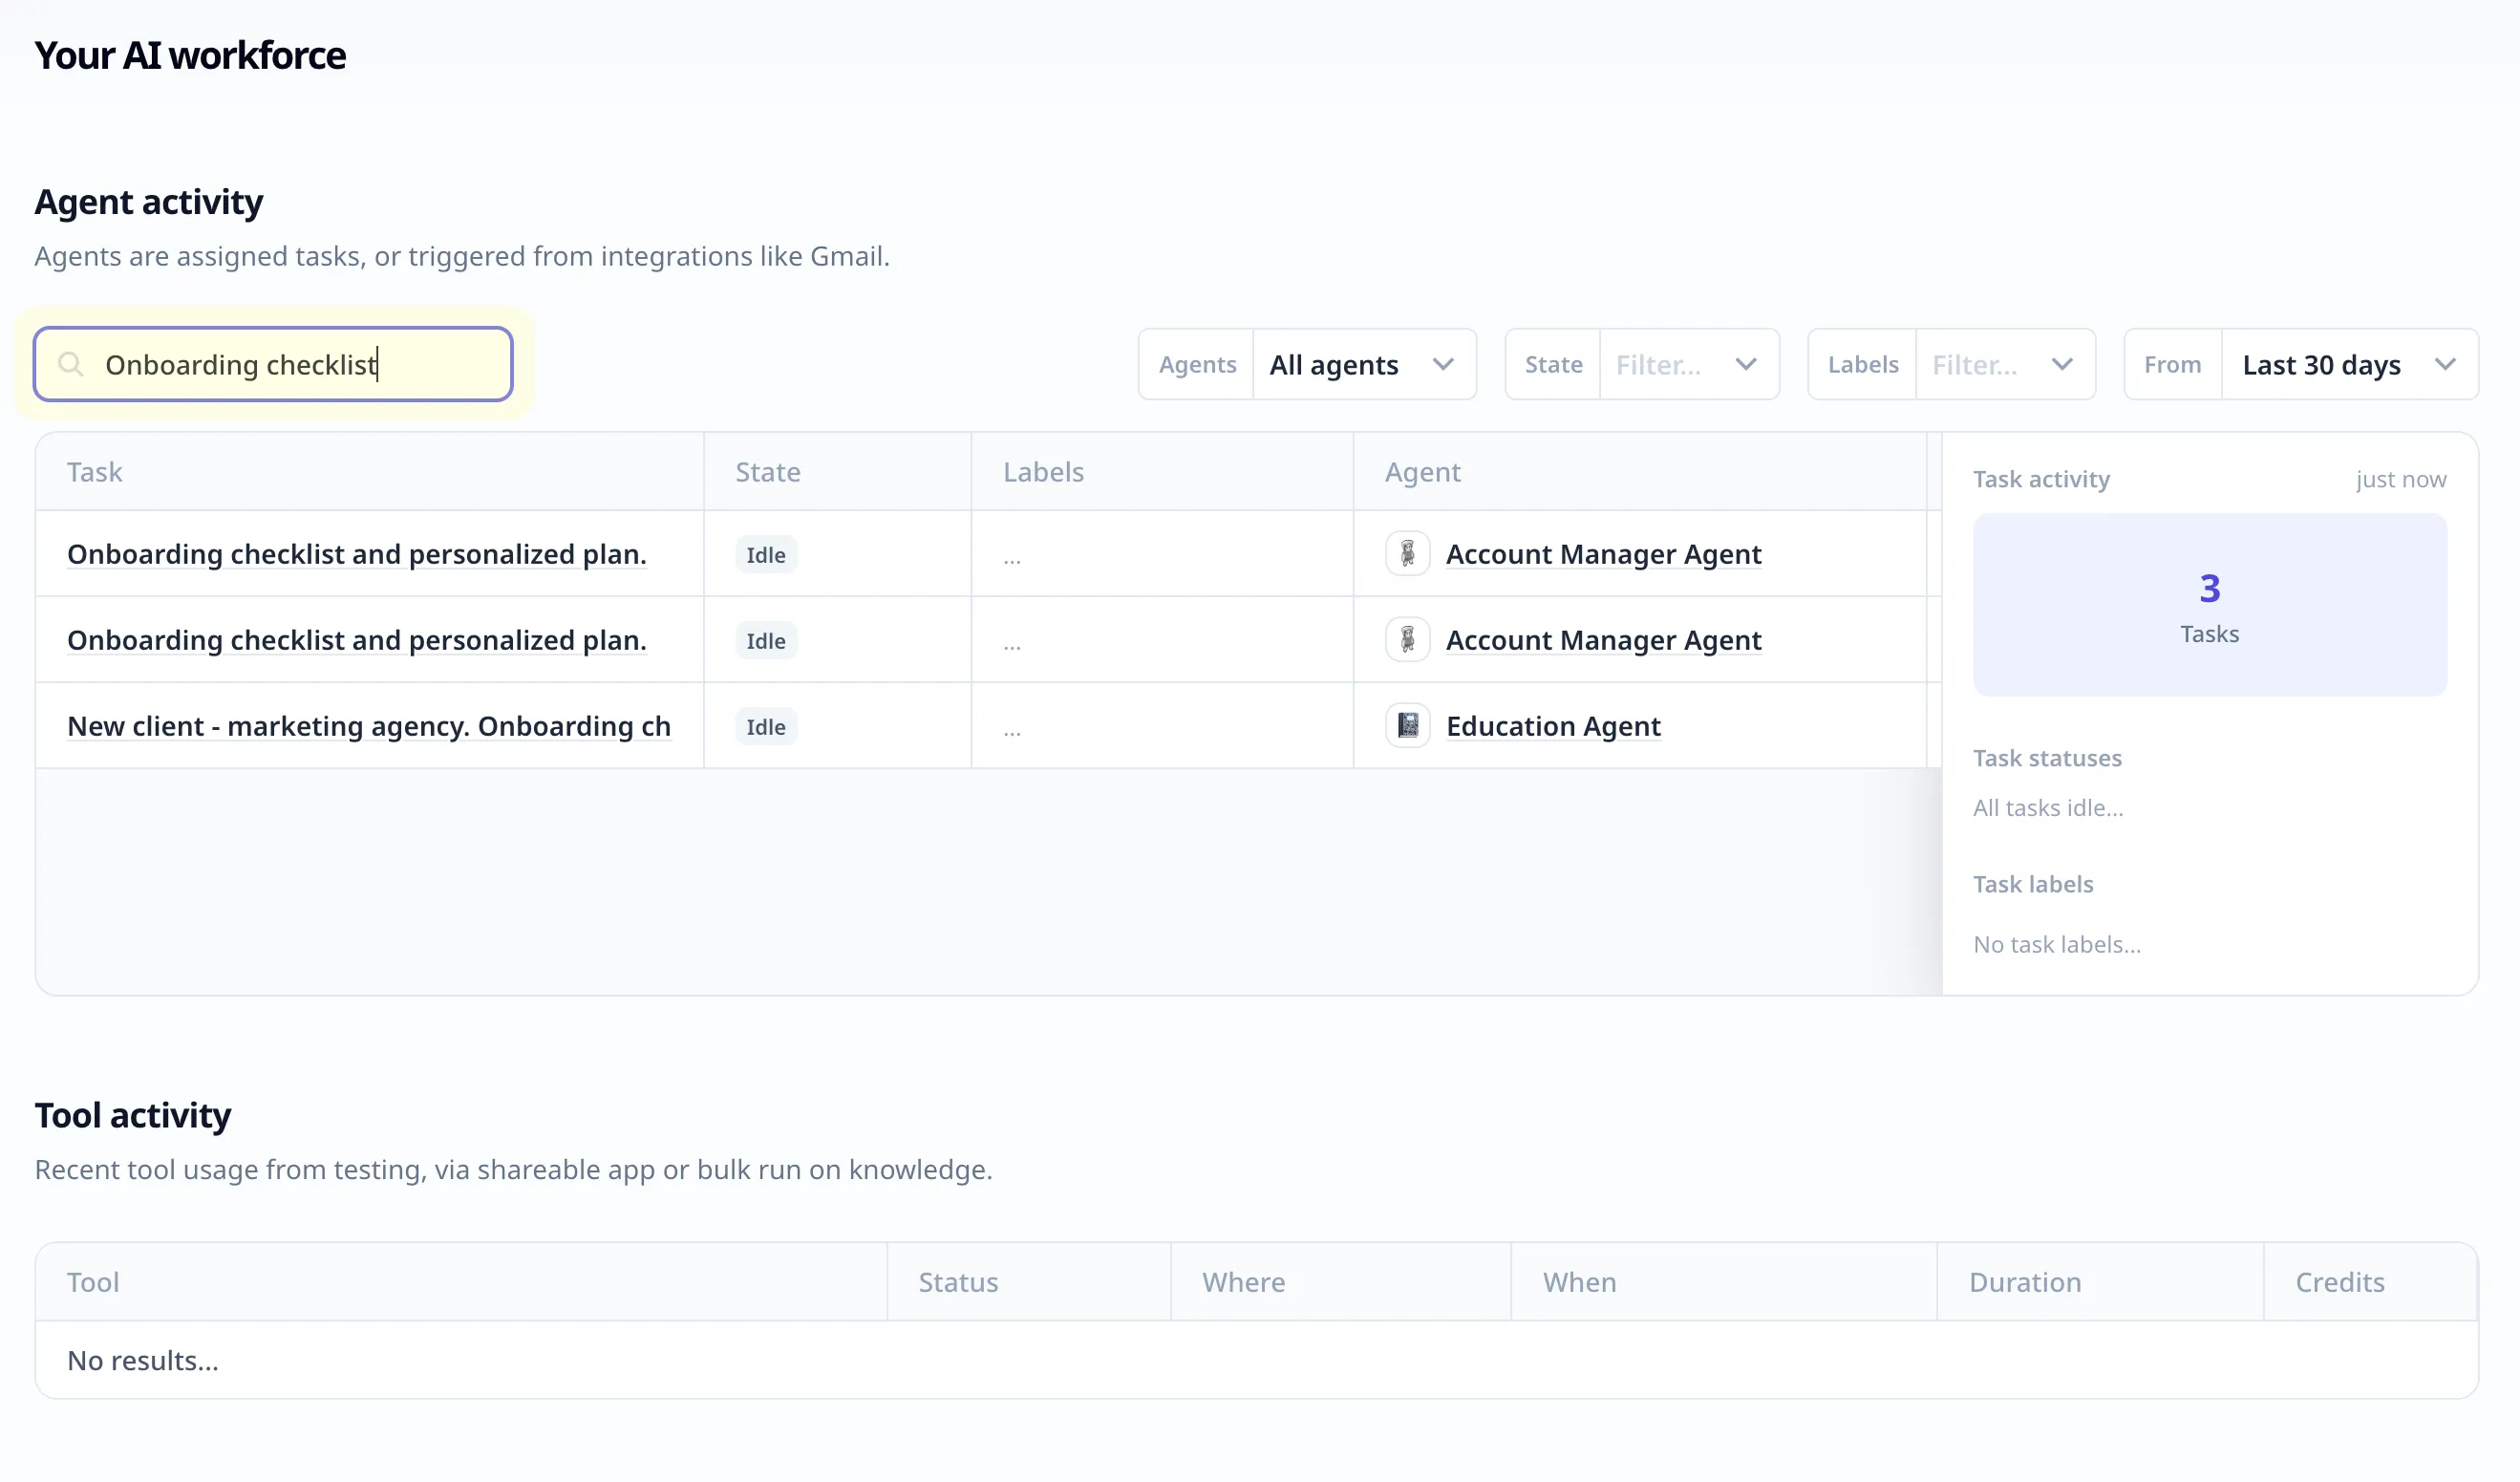
Task: Open second Onboarding checklist task link
Action: pyautogui.click(x=356, y=639)
